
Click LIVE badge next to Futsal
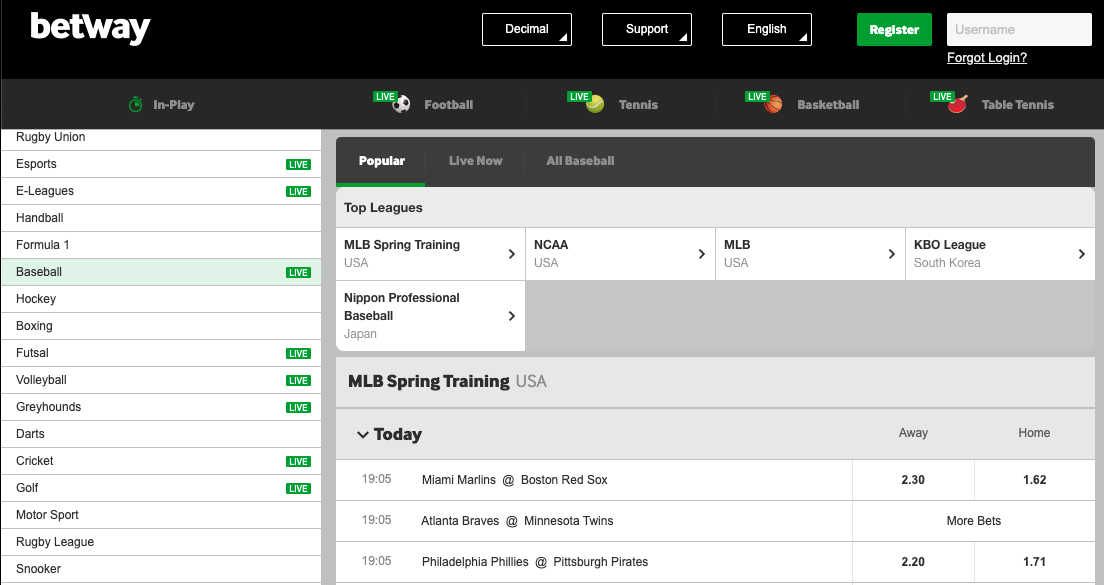click(x=299, y=353)
